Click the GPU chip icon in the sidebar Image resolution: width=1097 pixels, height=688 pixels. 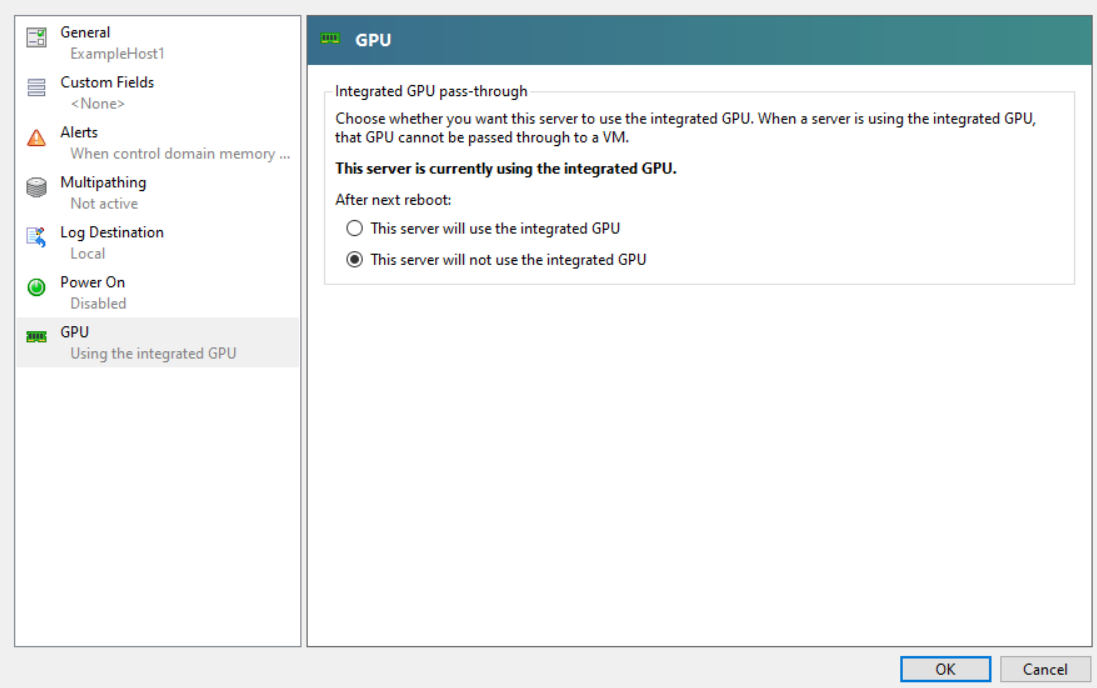[35, 336]
